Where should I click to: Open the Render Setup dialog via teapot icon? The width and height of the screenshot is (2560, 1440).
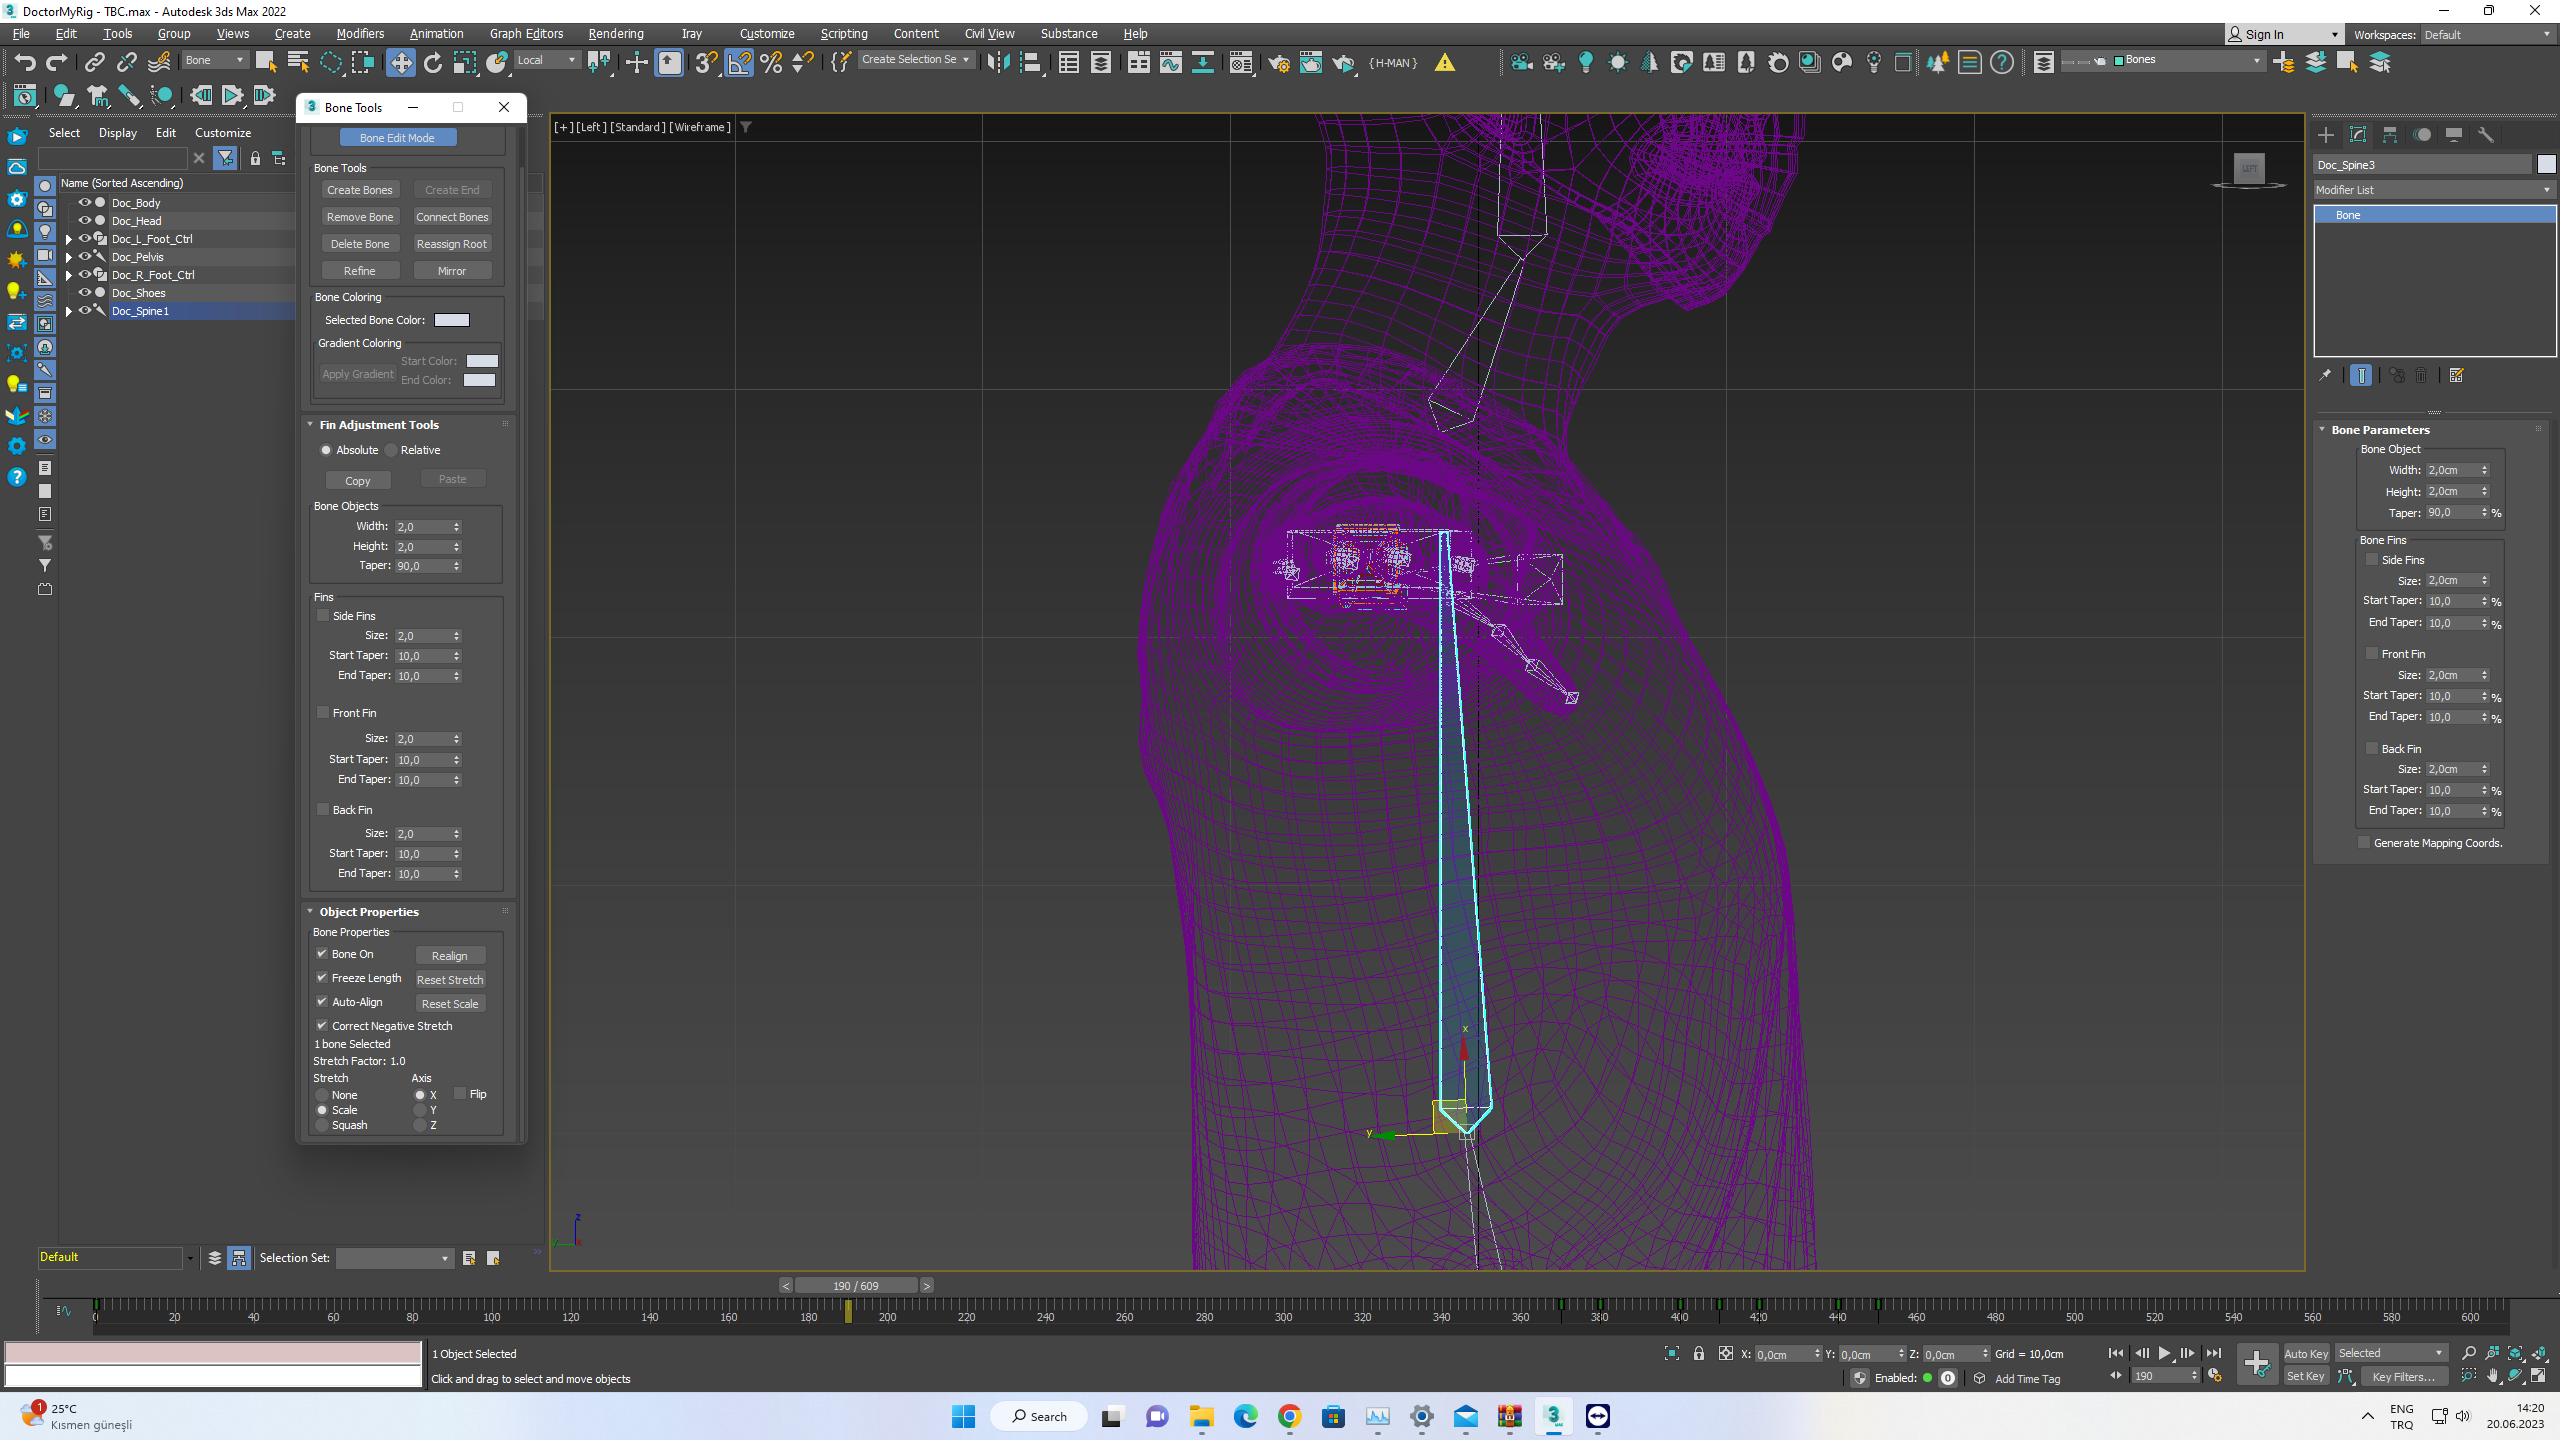pyautogui.click(x=1278, y=62)
